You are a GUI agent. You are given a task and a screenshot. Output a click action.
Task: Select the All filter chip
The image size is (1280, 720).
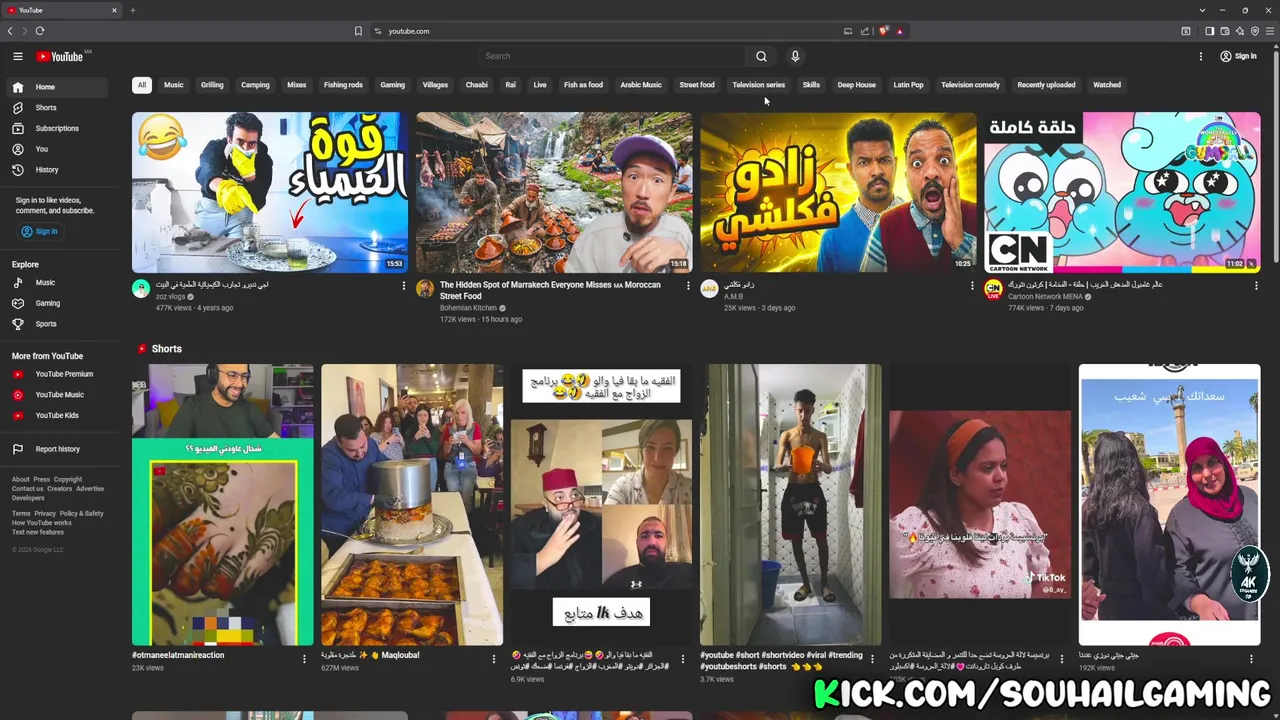(141, 85)
